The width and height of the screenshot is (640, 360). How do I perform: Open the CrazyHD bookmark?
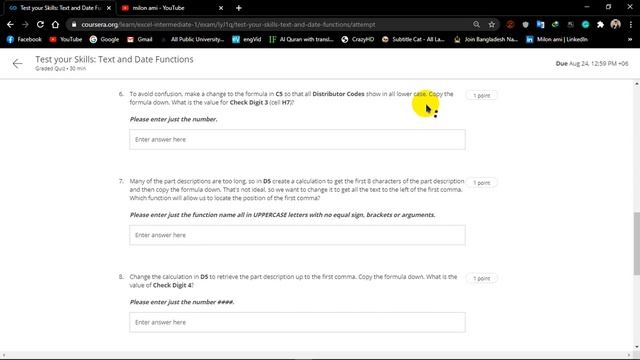(x=358, y=39)
